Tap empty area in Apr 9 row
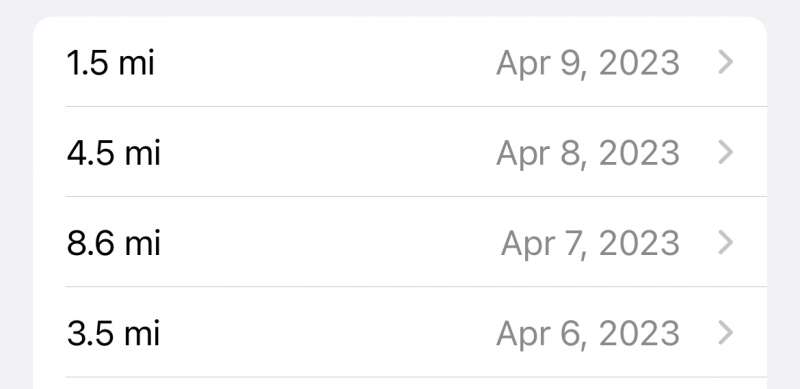The width and height of the screenshot is (800, 389). click(327, 62)
